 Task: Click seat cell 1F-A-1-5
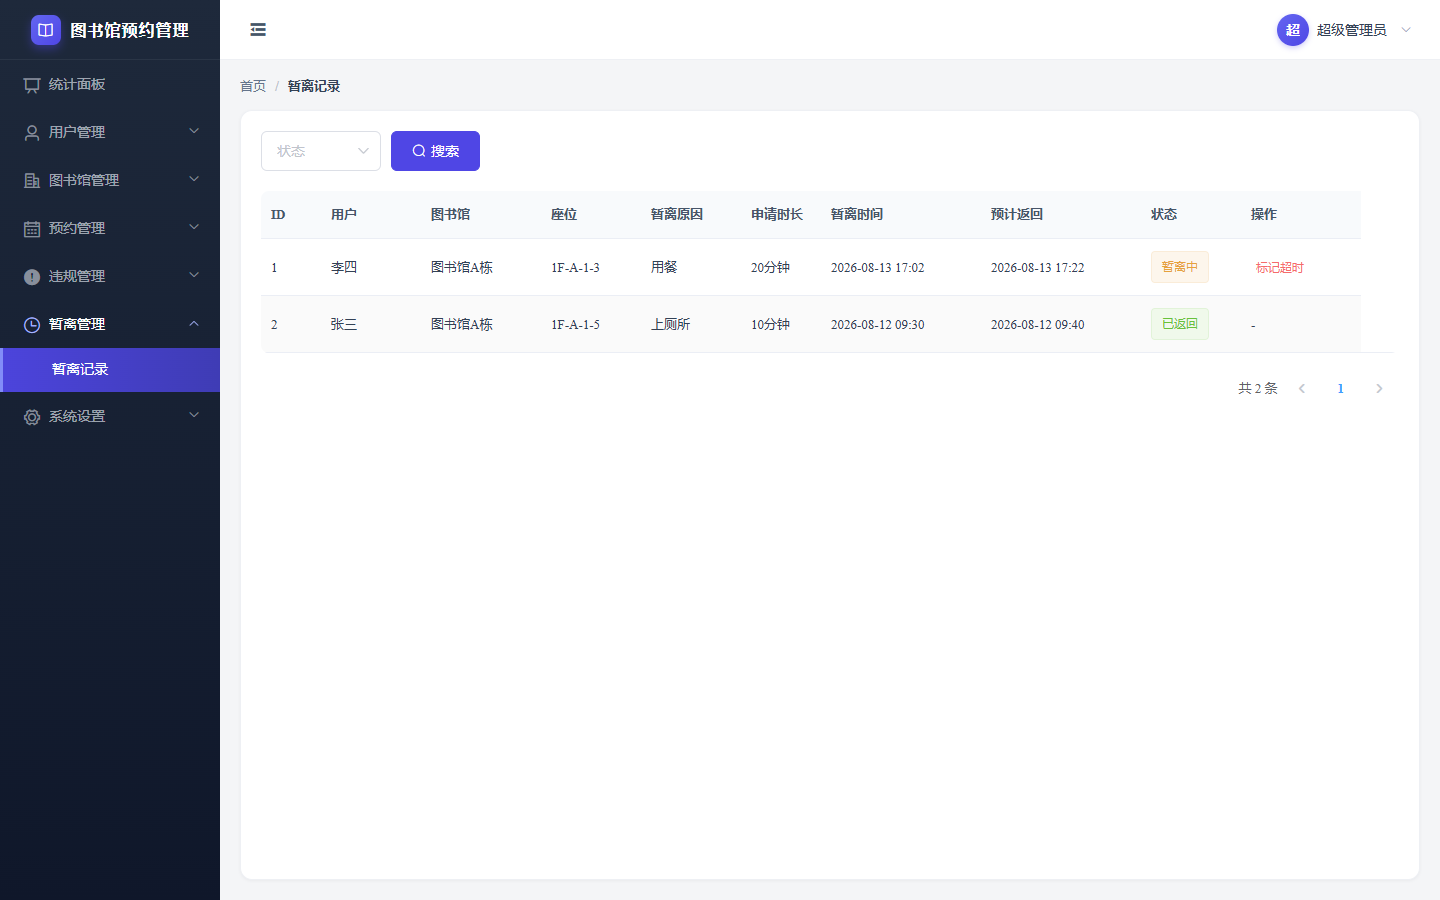click(575, 324)
